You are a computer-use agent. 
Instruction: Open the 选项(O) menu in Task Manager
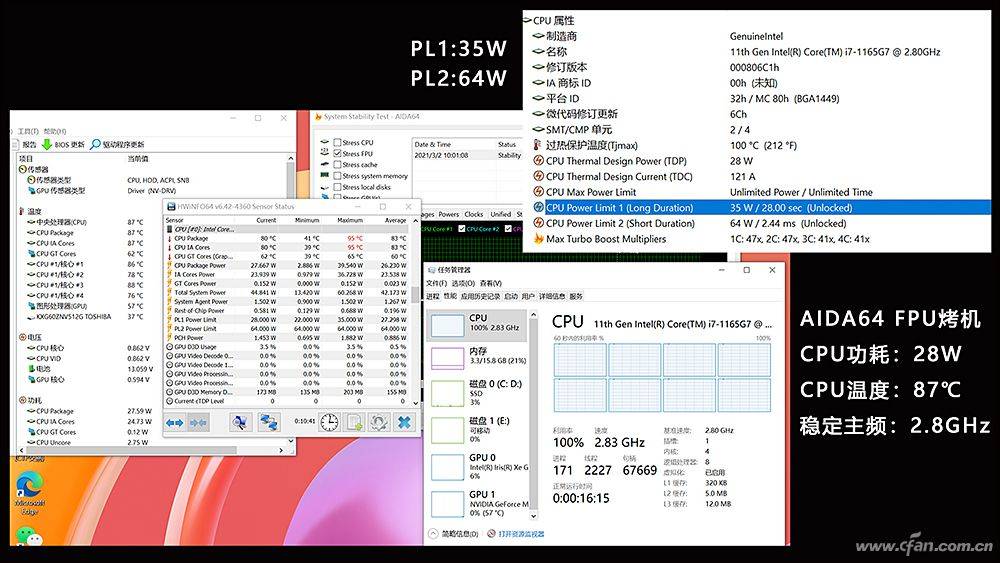463,283
